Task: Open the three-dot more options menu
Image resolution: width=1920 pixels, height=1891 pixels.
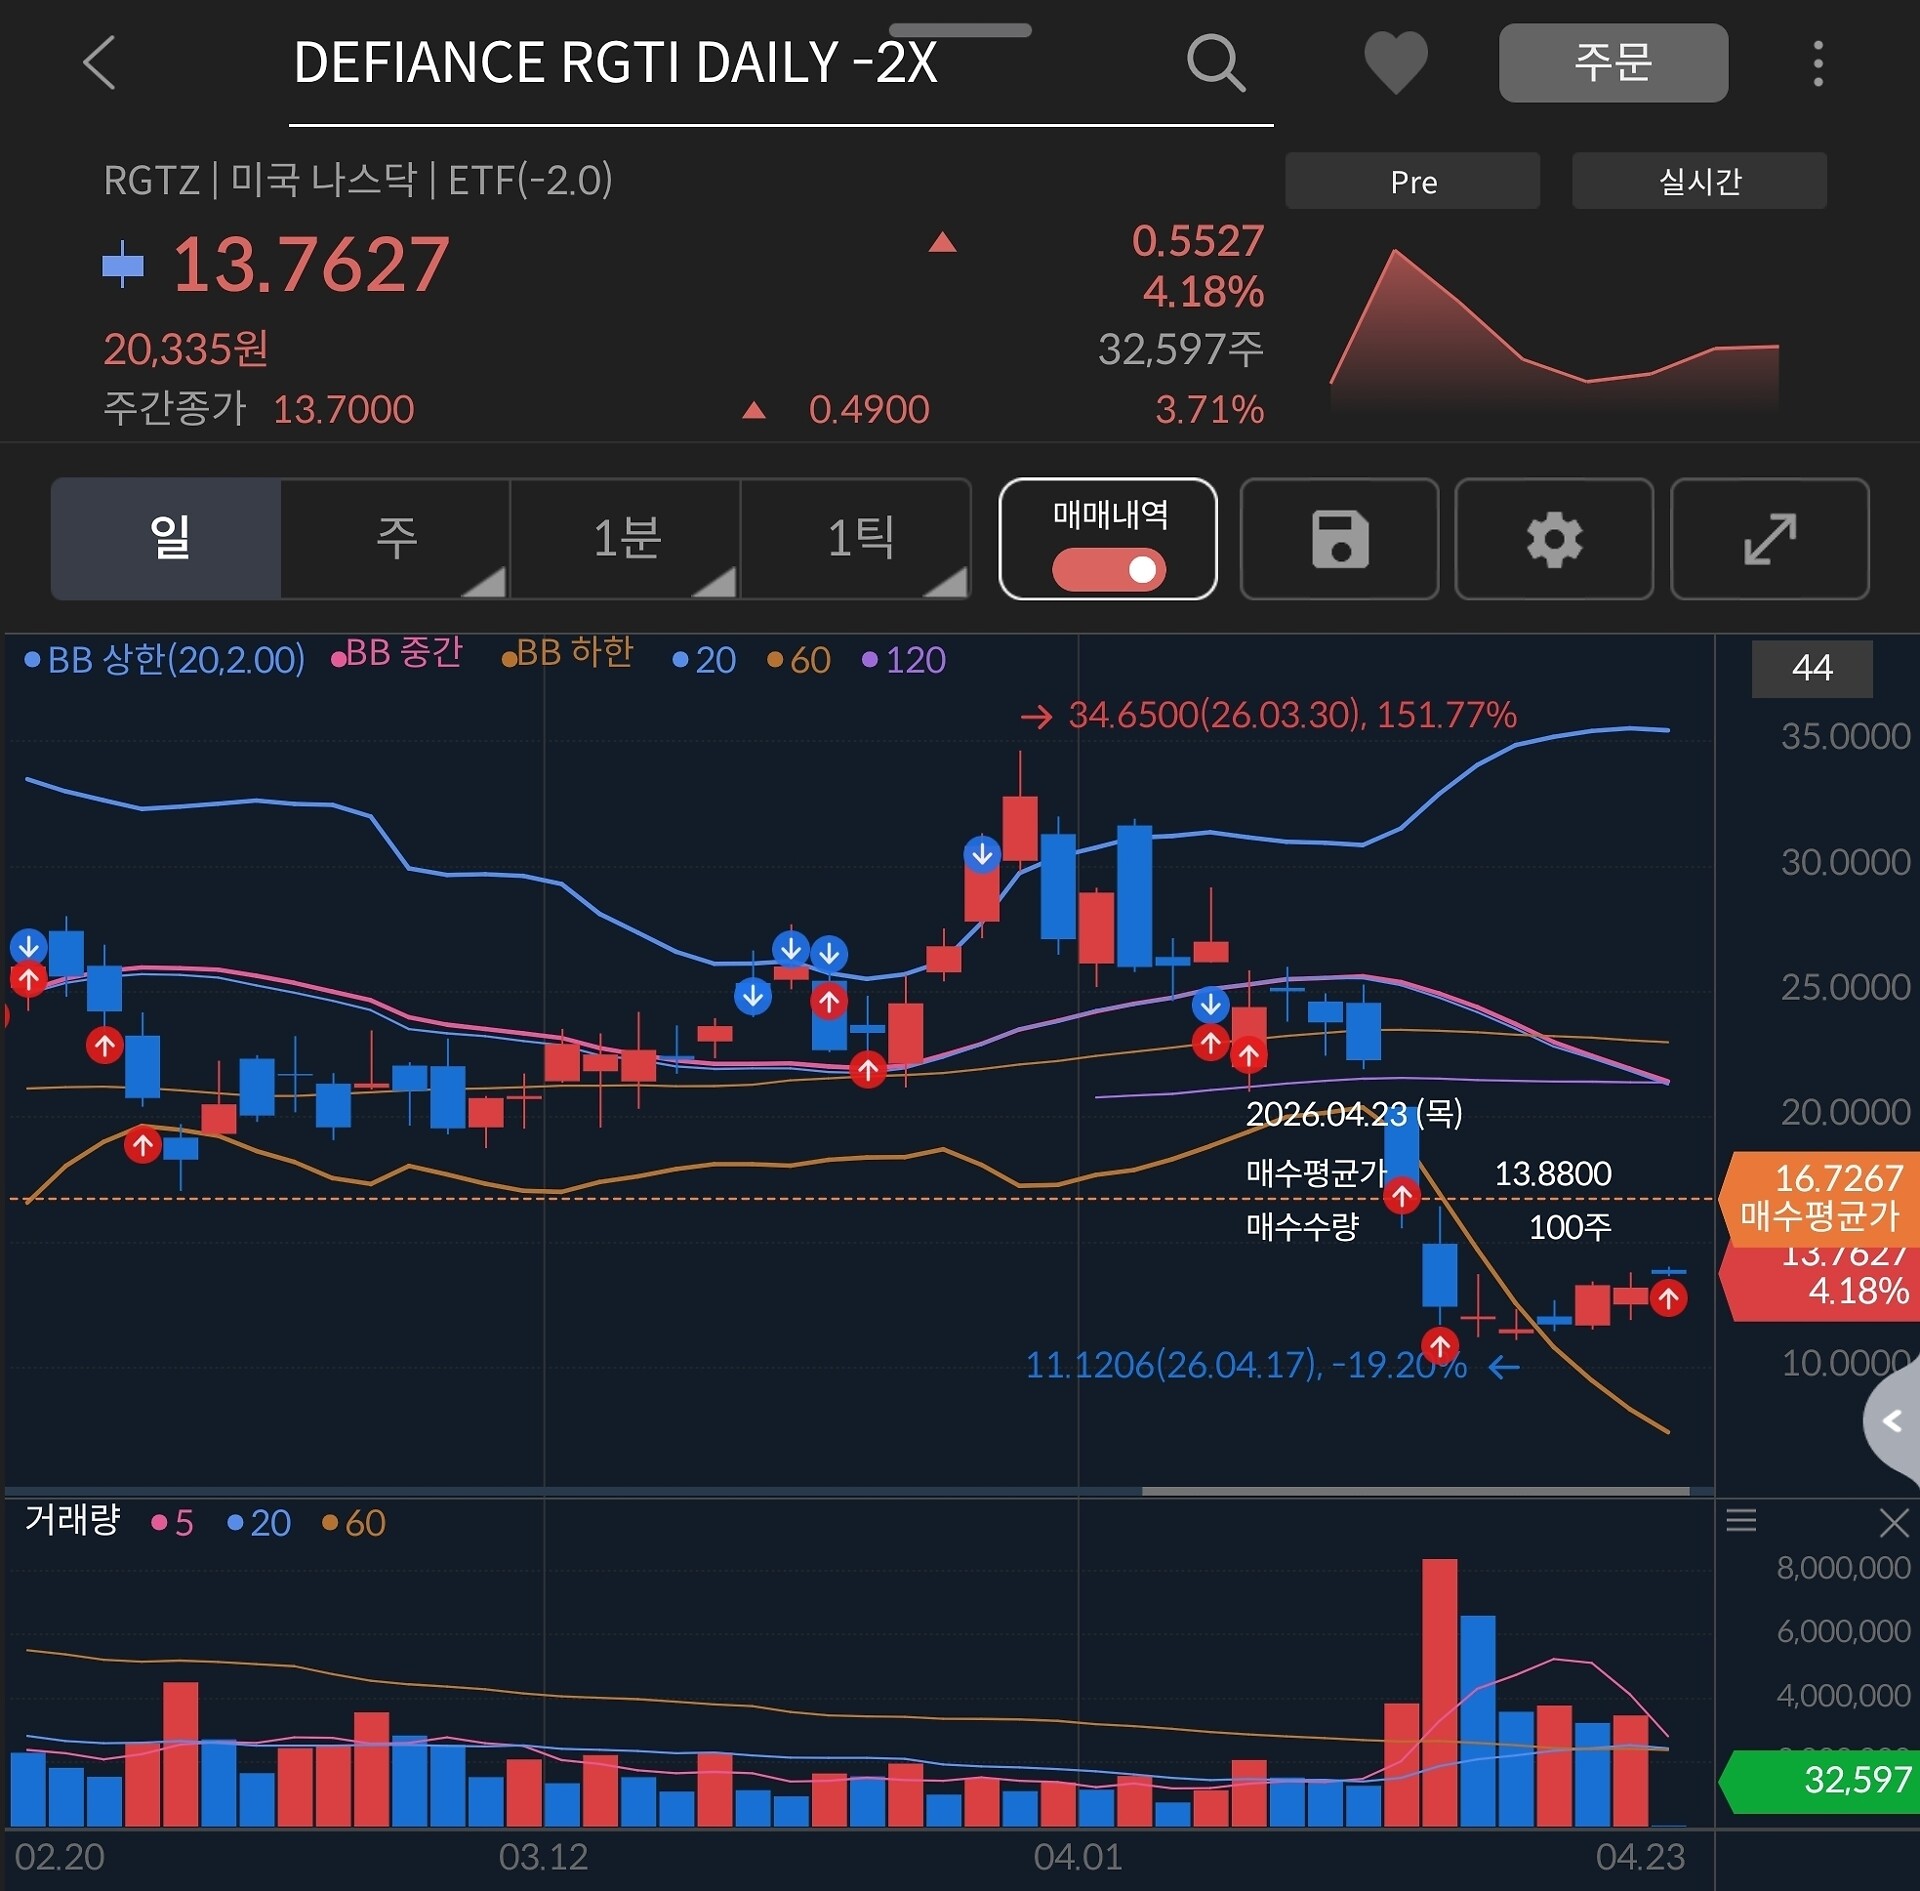Action: (x=1817, y=63)
